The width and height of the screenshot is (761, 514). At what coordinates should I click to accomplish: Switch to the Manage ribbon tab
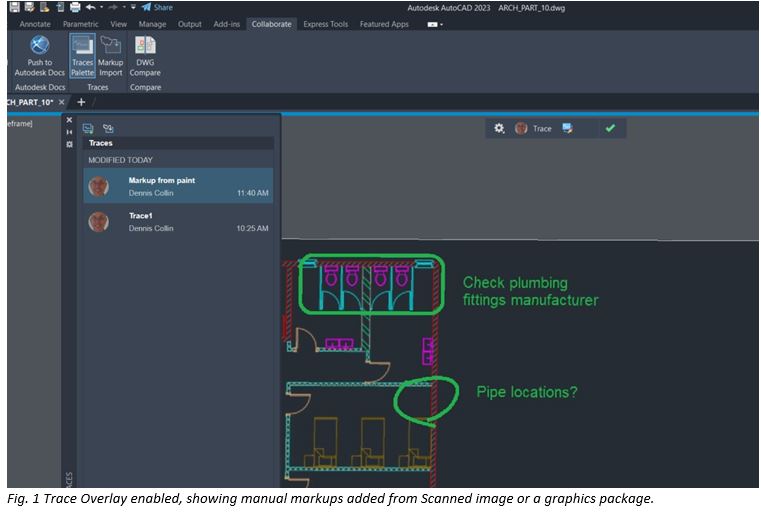(x=152, y=24)
